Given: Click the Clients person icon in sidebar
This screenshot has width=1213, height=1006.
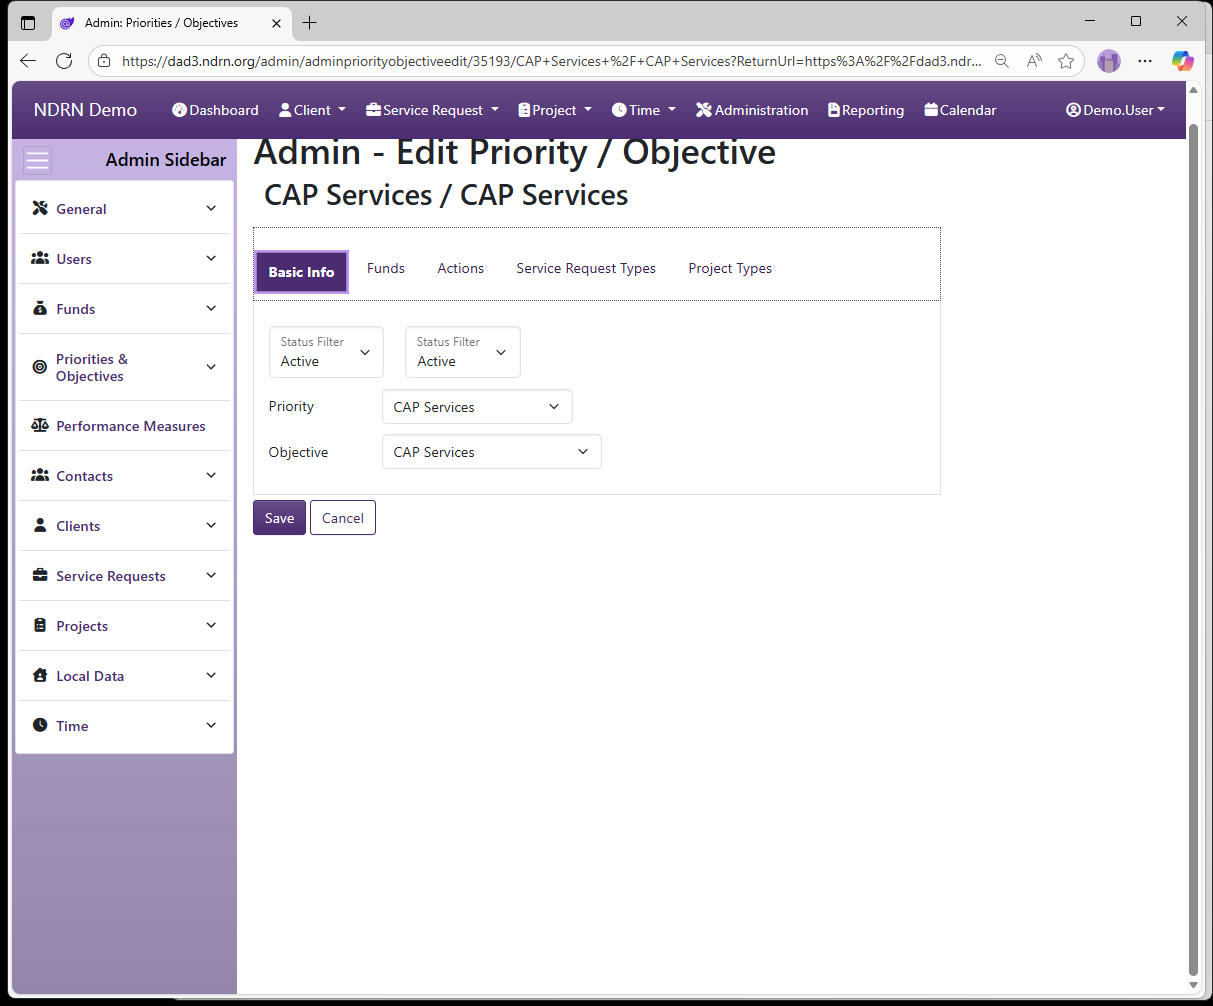Looking at the screenshot, I should pos(40,525).
